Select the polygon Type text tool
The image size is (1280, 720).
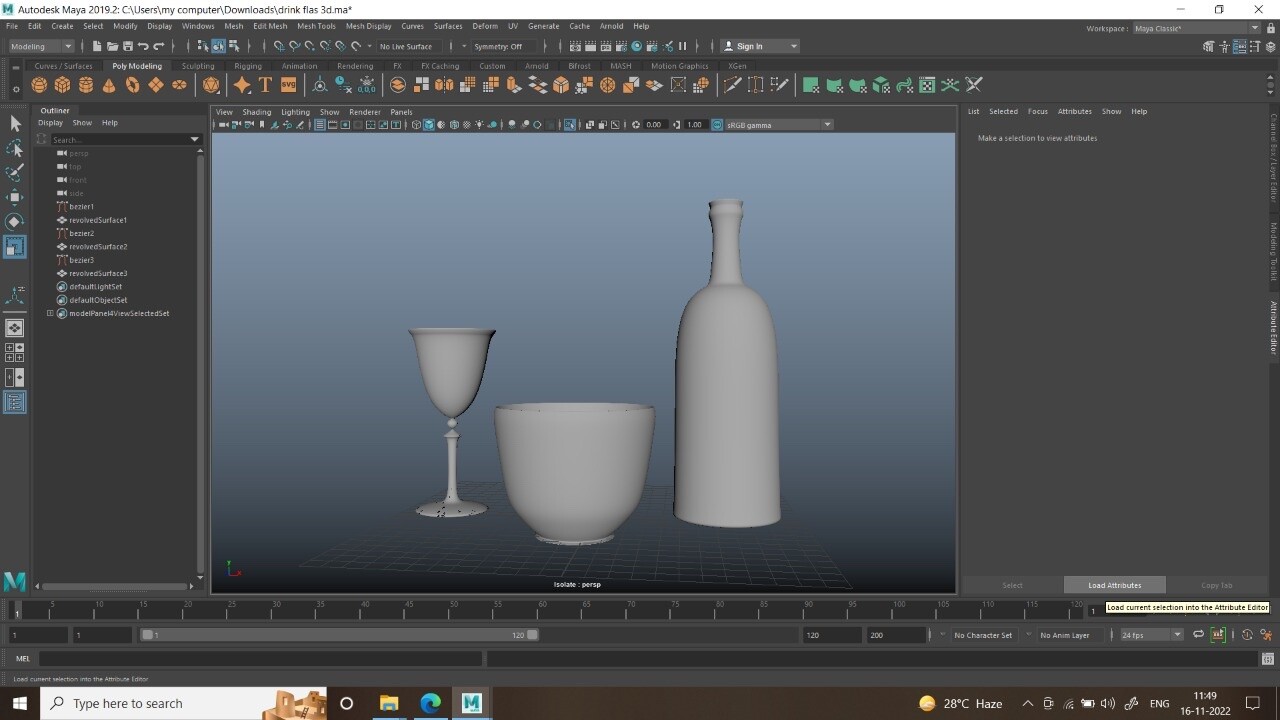coord(265,86)
